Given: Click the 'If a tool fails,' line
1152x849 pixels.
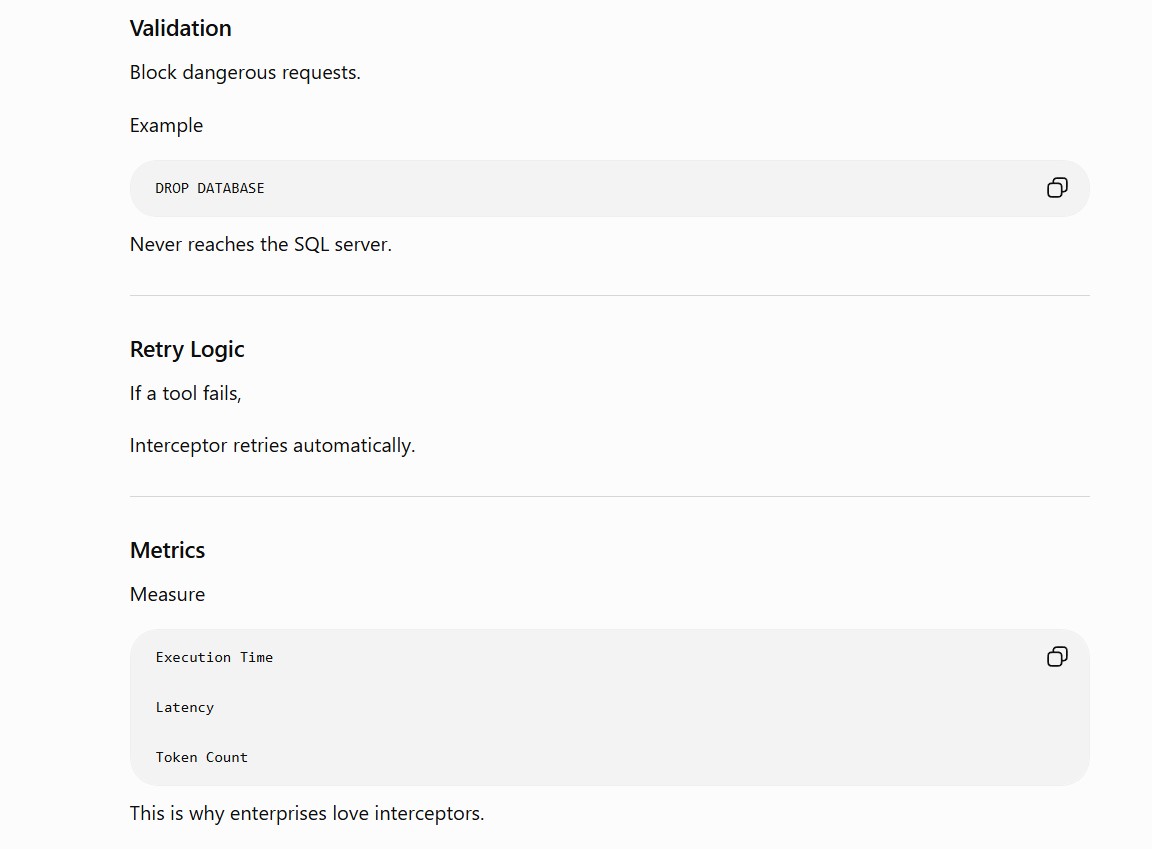Looking at the screenshot, I should 186,394.
